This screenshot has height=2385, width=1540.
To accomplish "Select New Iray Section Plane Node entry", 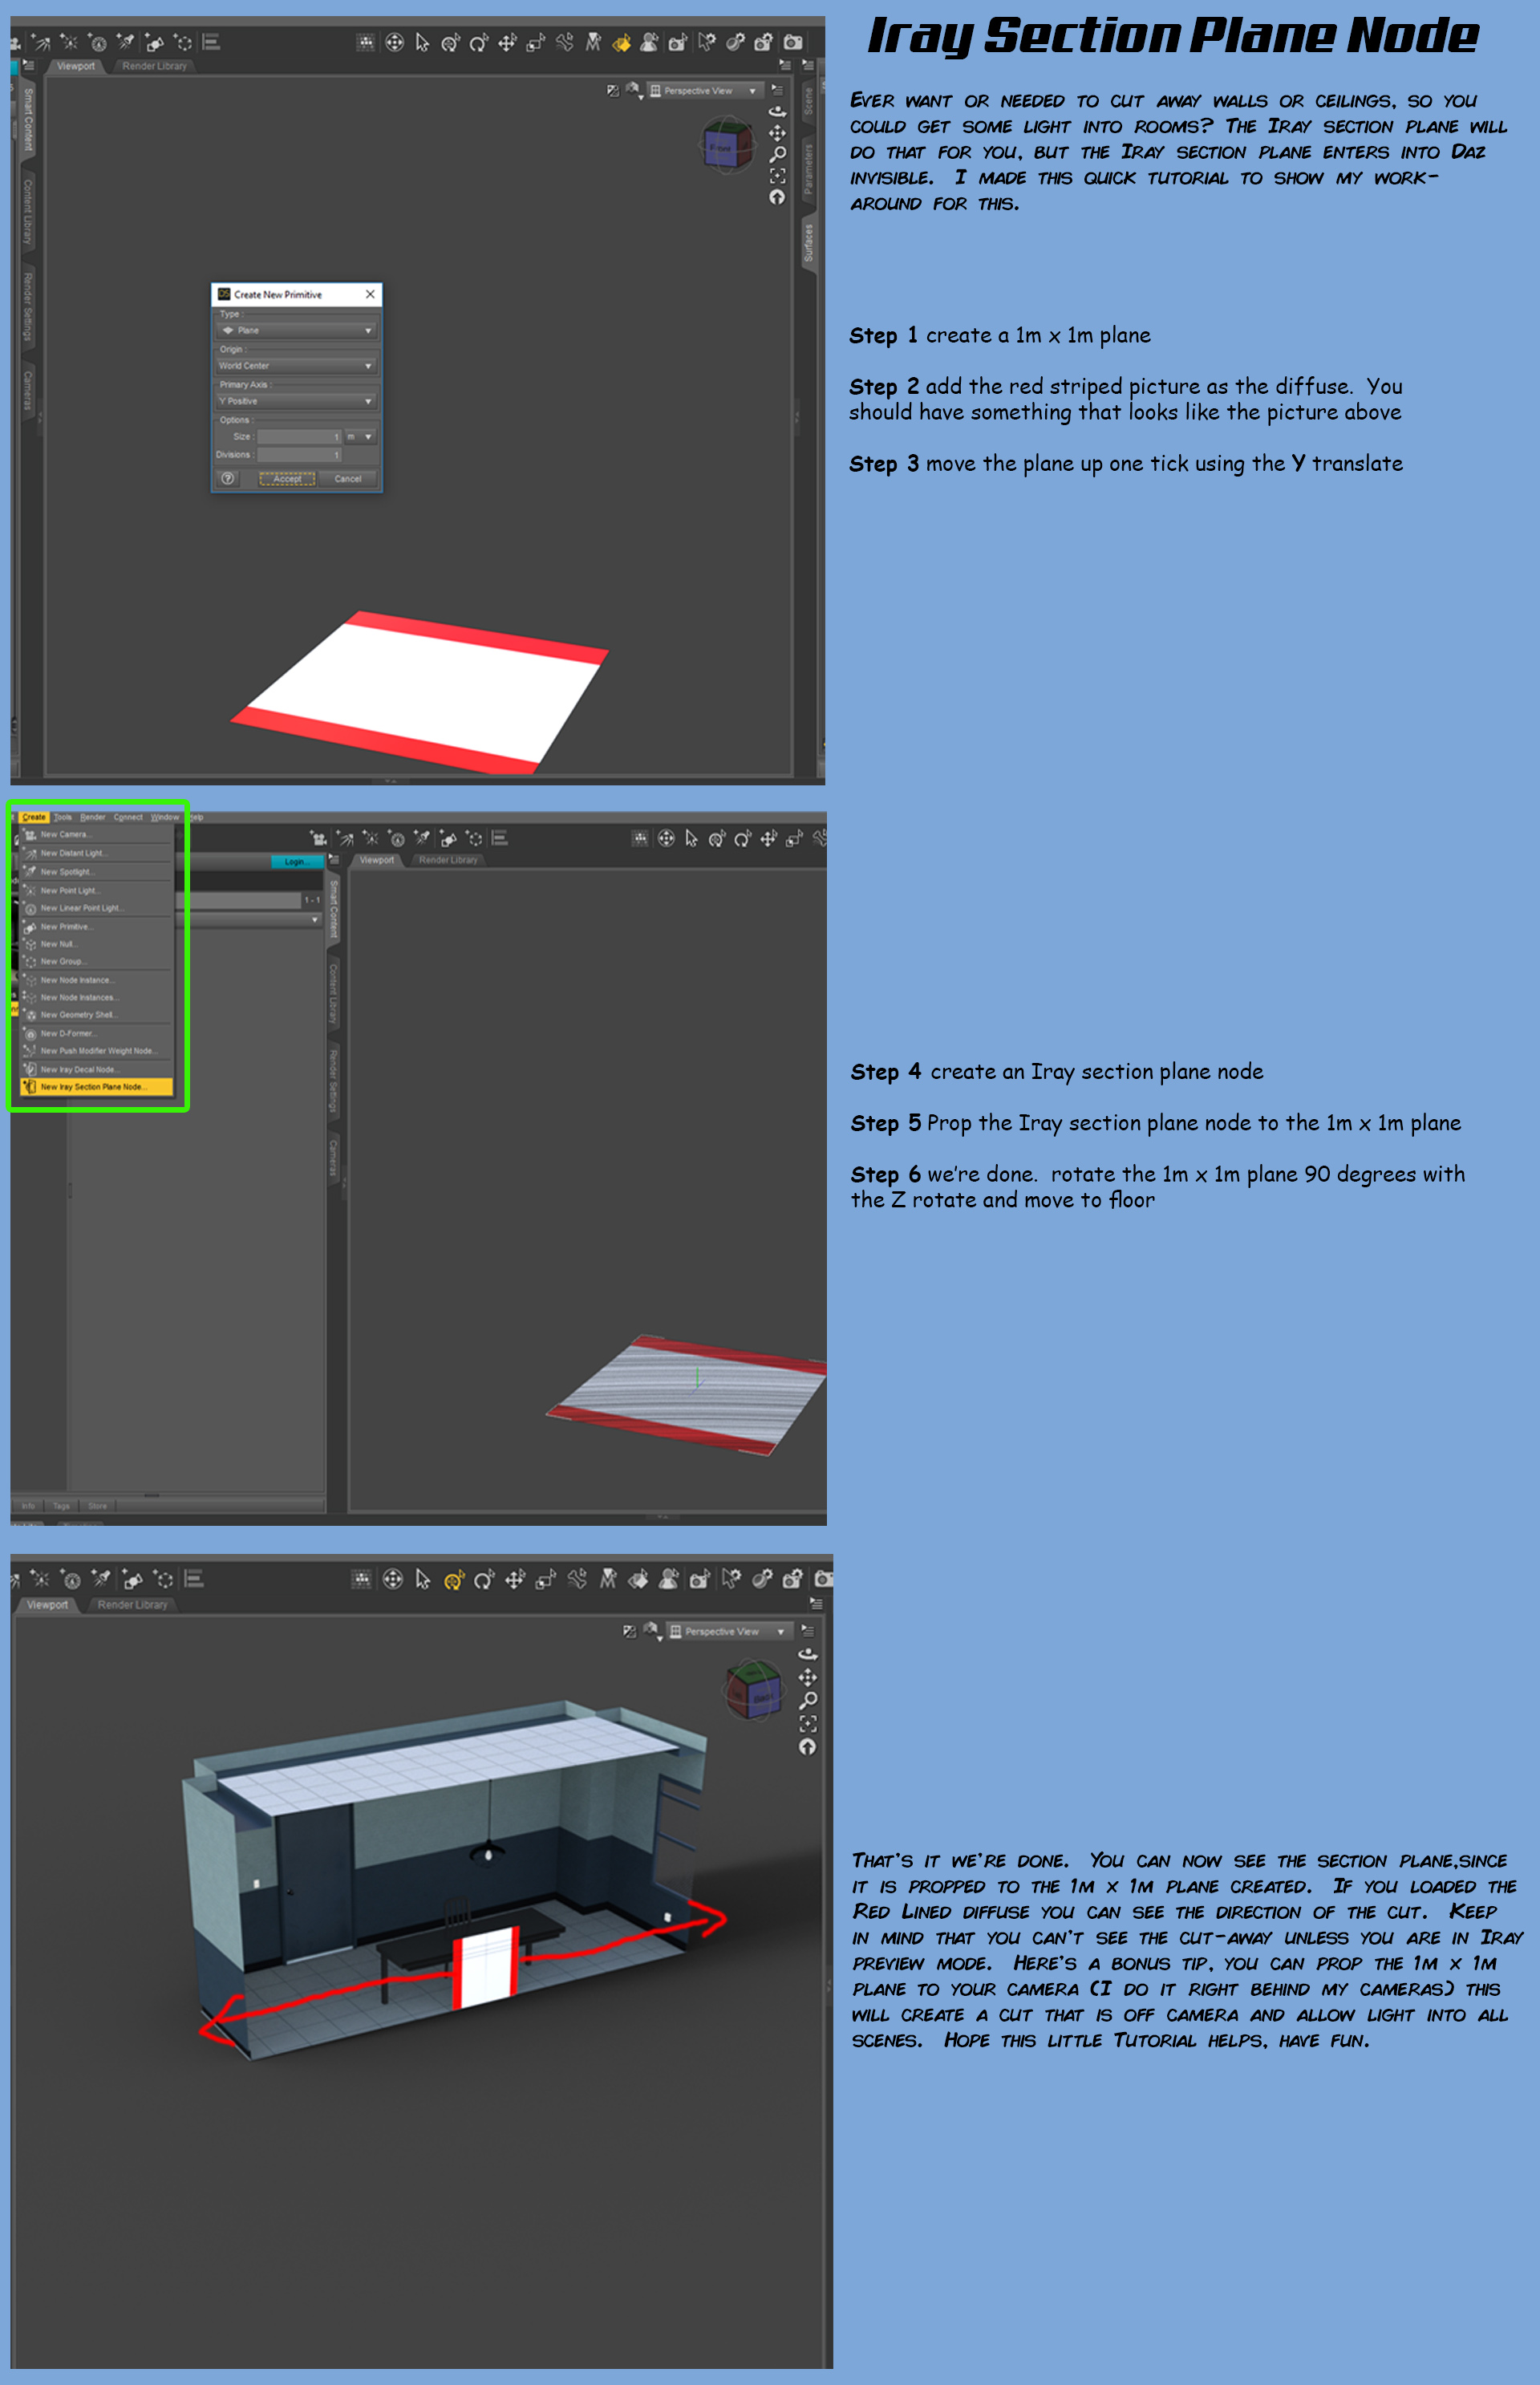I will pos(95,1087).
